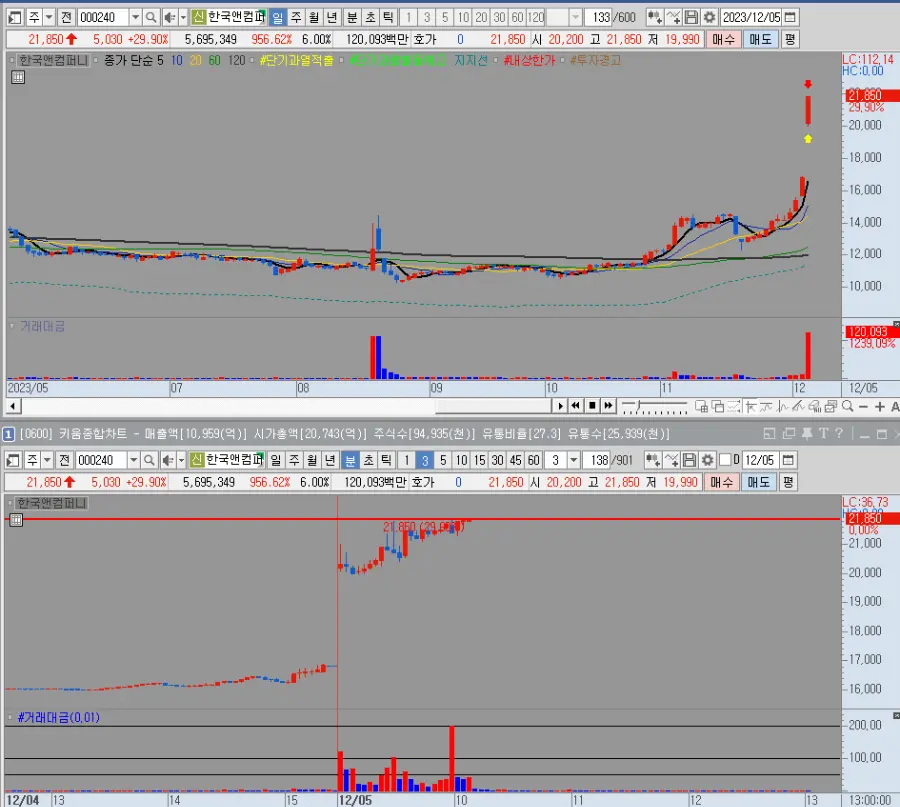
Task: Click stop button under top chart
Action: [592, 406]
